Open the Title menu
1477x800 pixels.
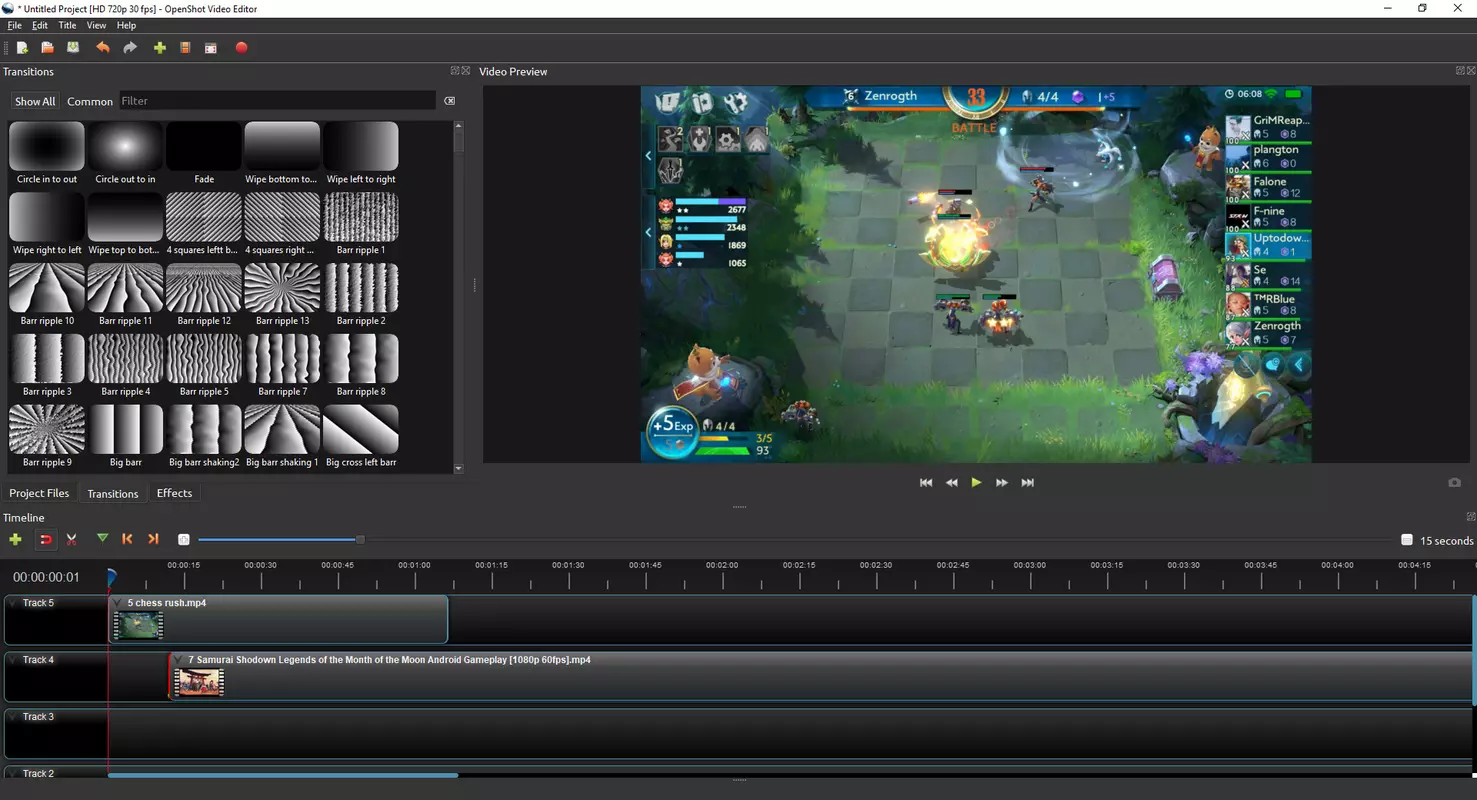tap(67, 25)
